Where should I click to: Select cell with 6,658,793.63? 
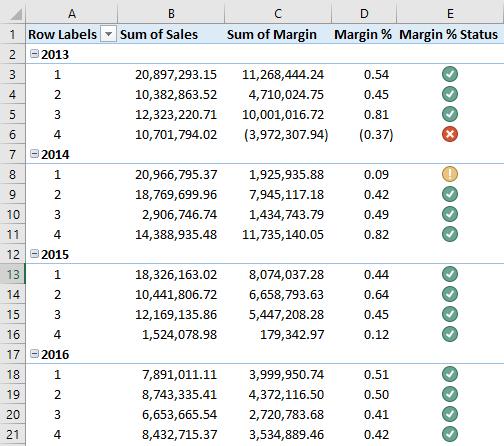pyautogui.click(x=278, y=294)
